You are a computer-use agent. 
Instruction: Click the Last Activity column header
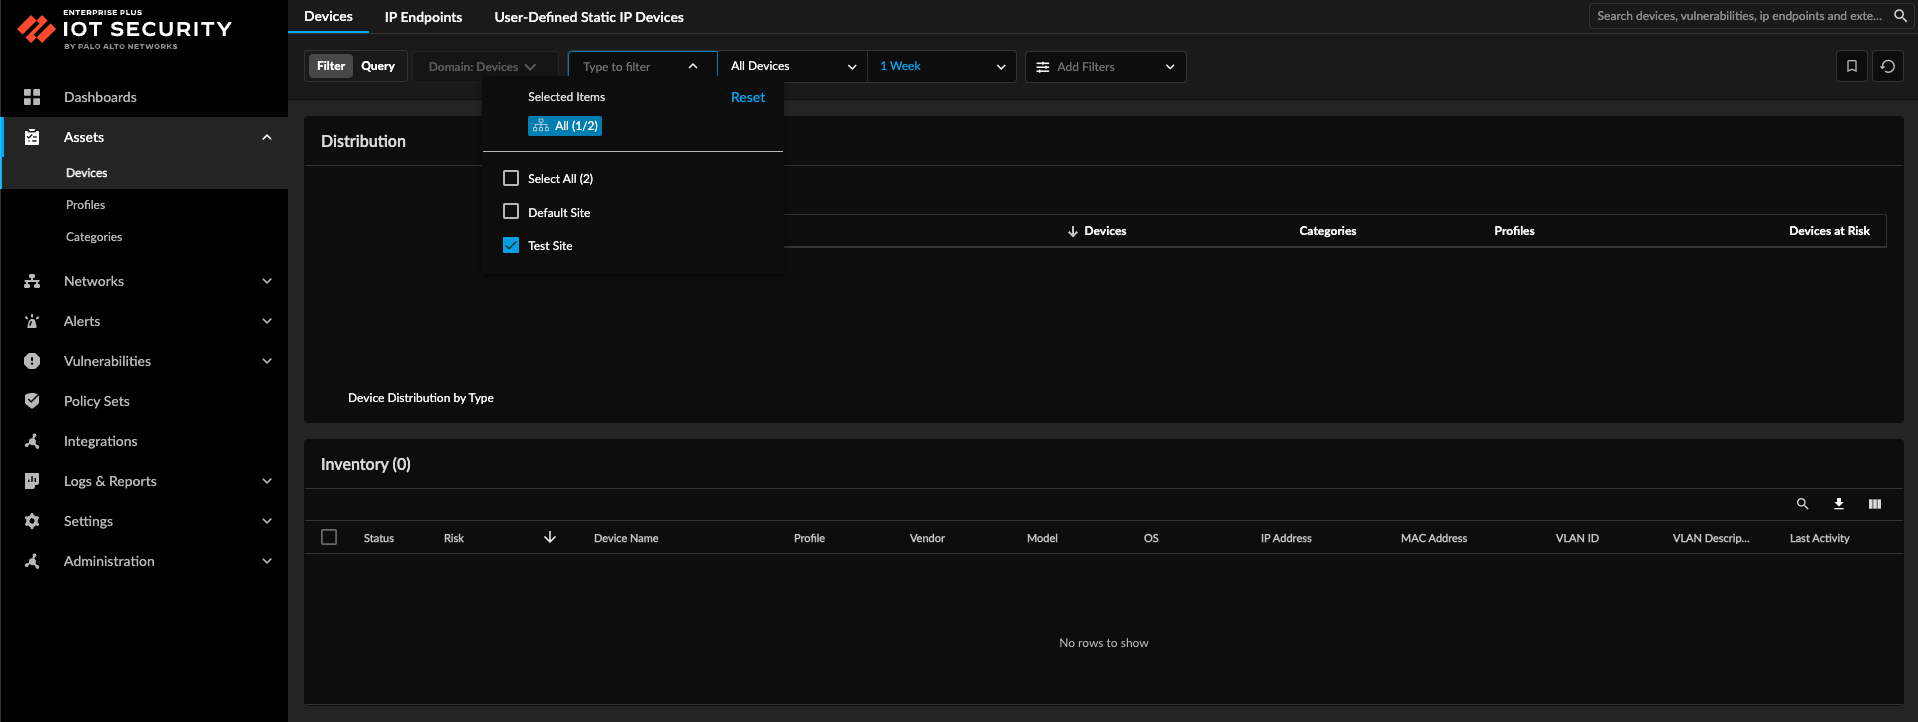click(1819, 538)
